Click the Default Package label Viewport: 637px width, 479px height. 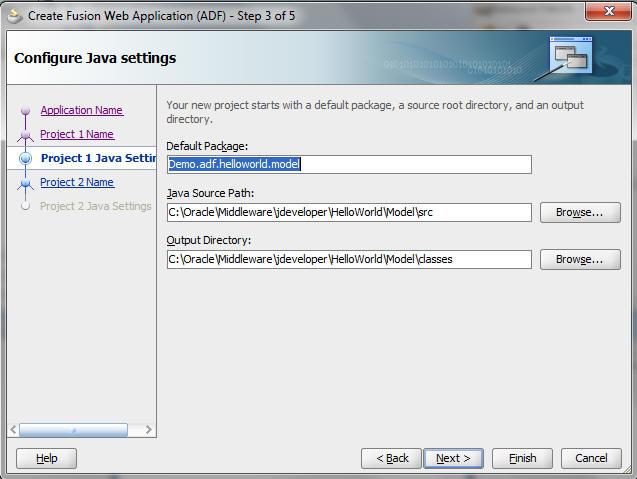pos(207,146)
